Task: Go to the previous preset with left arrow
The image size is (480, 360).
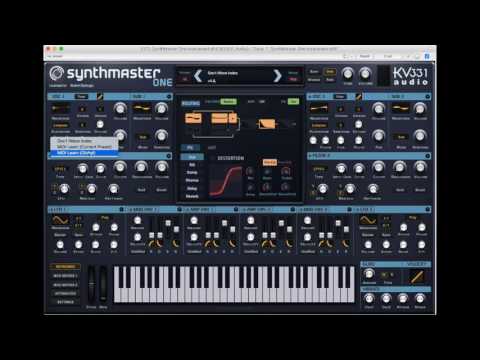Action: pyautogui.click(x=198, y=76)
